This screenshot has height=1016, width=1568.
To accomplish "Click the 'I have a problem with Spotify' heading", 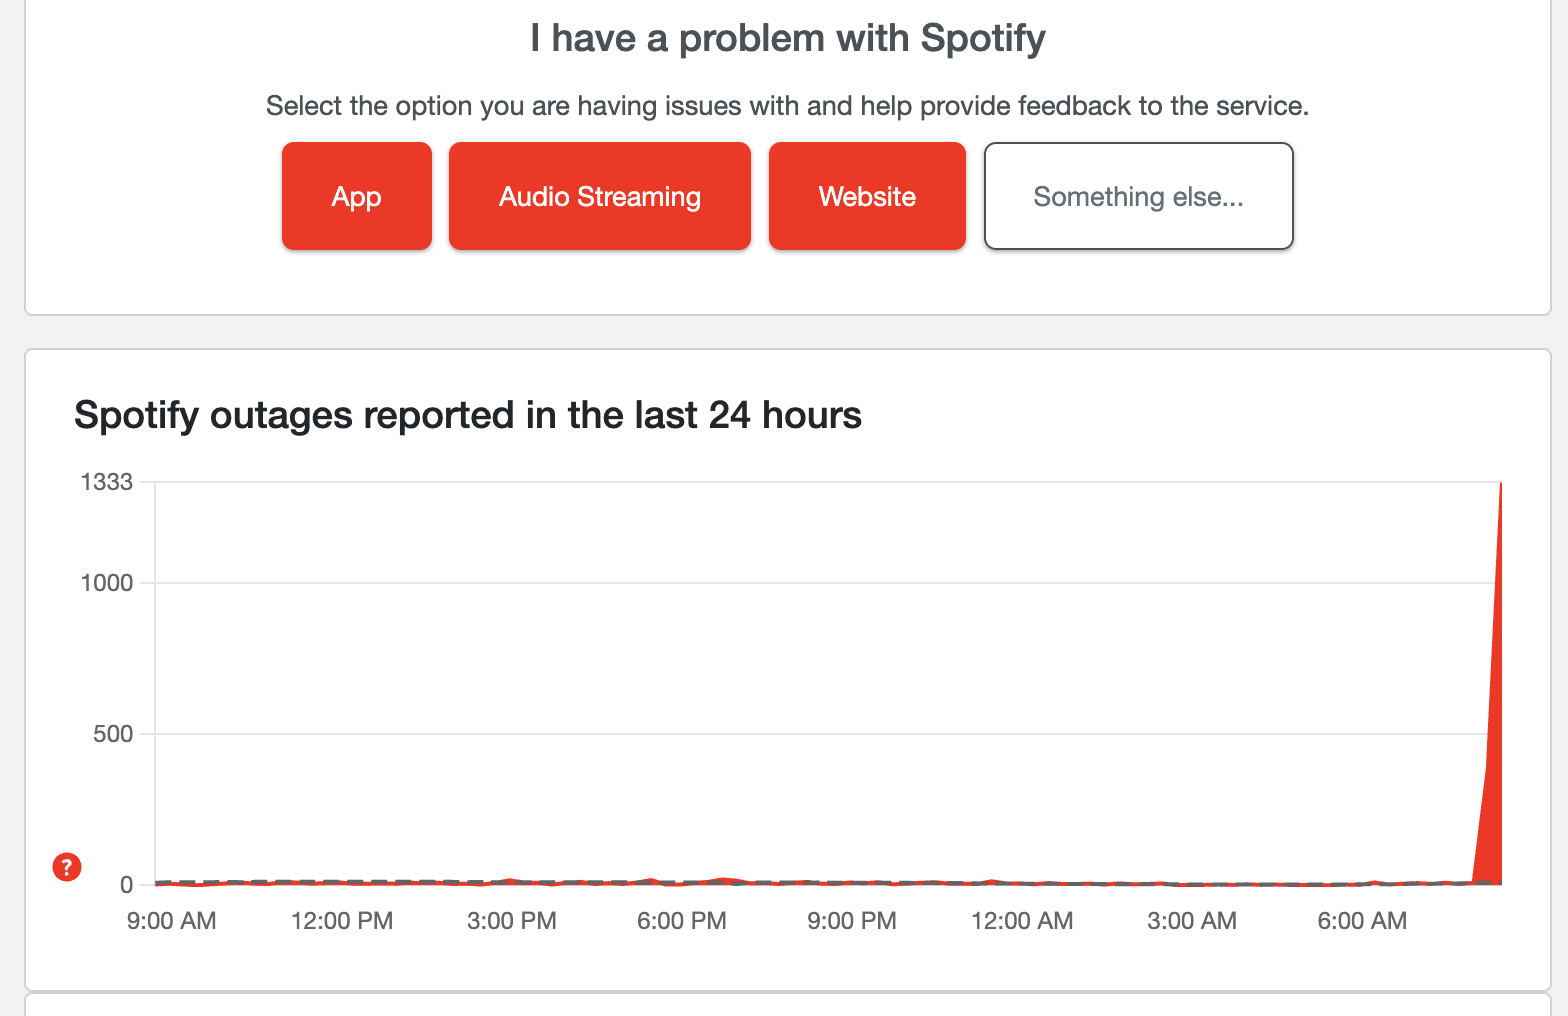I will click(x=788, y=39).
